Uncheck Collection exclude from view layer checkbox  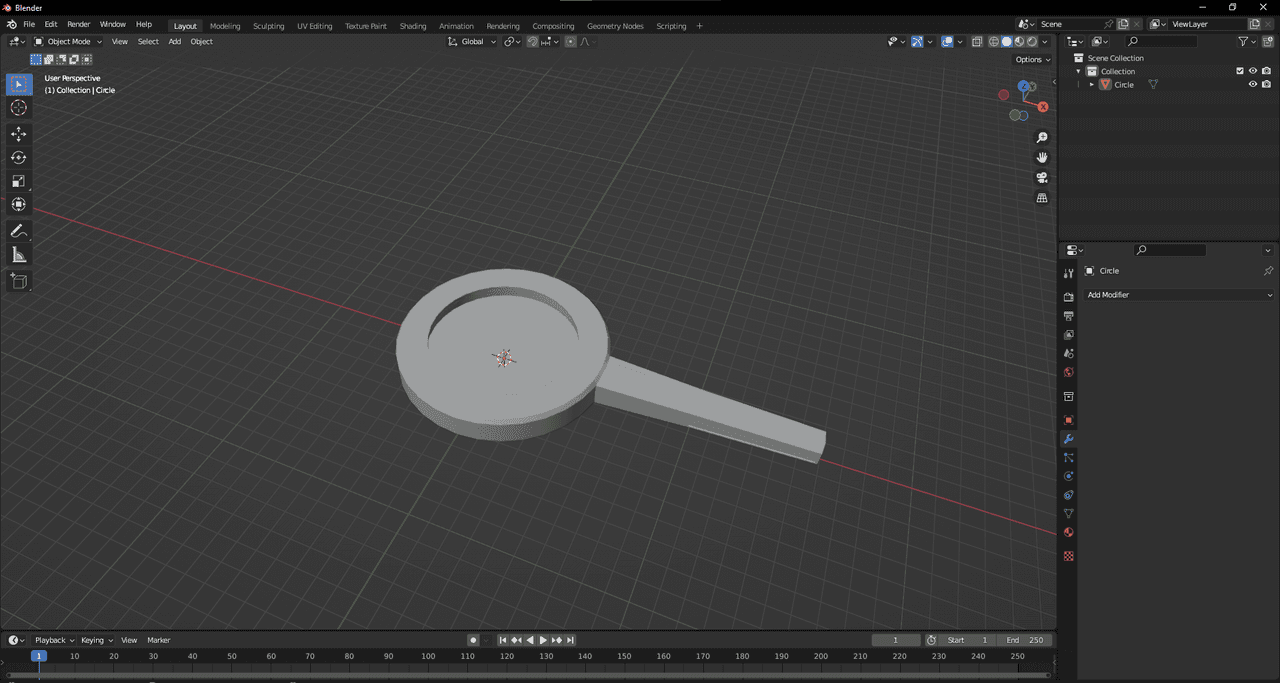(x=1240, y=71)
